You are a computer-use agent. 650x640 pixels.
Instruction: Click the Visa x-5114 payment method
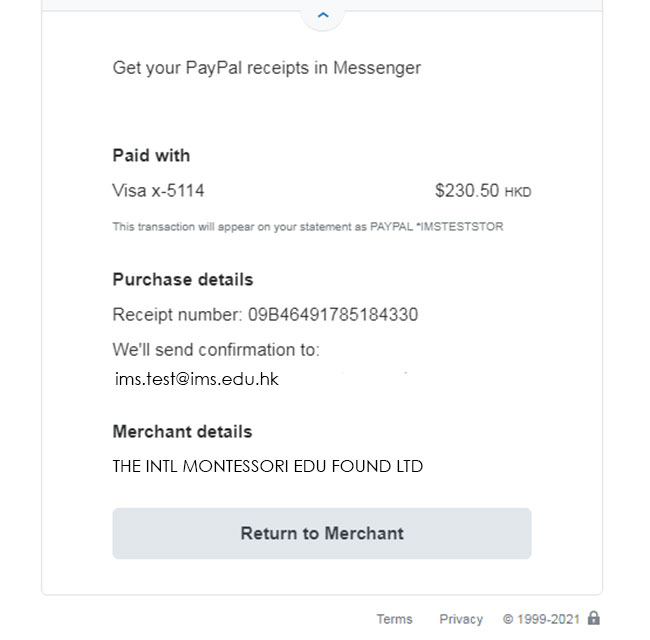click(158, 191)
